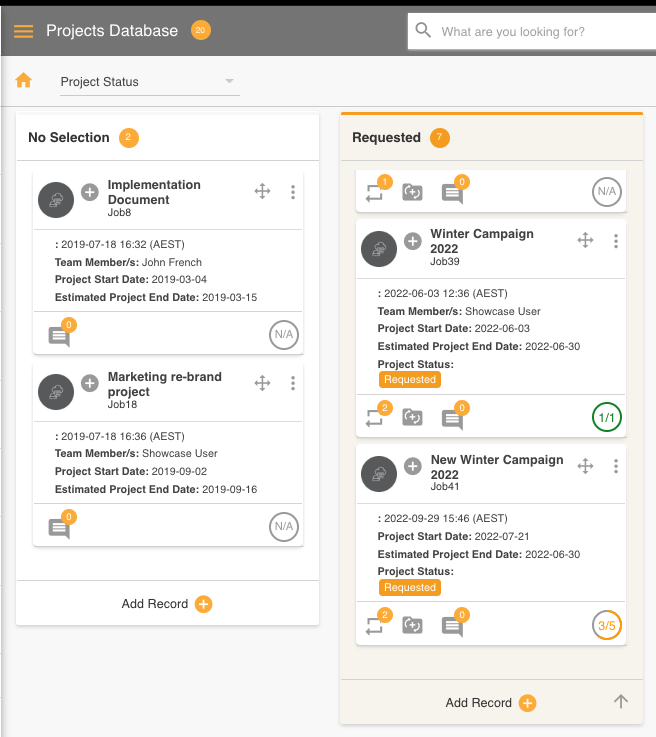The height and width of the screenshot is (737, 656).
Task: Click Project Start Date 2022-07-21
Action: pos(453,536)
